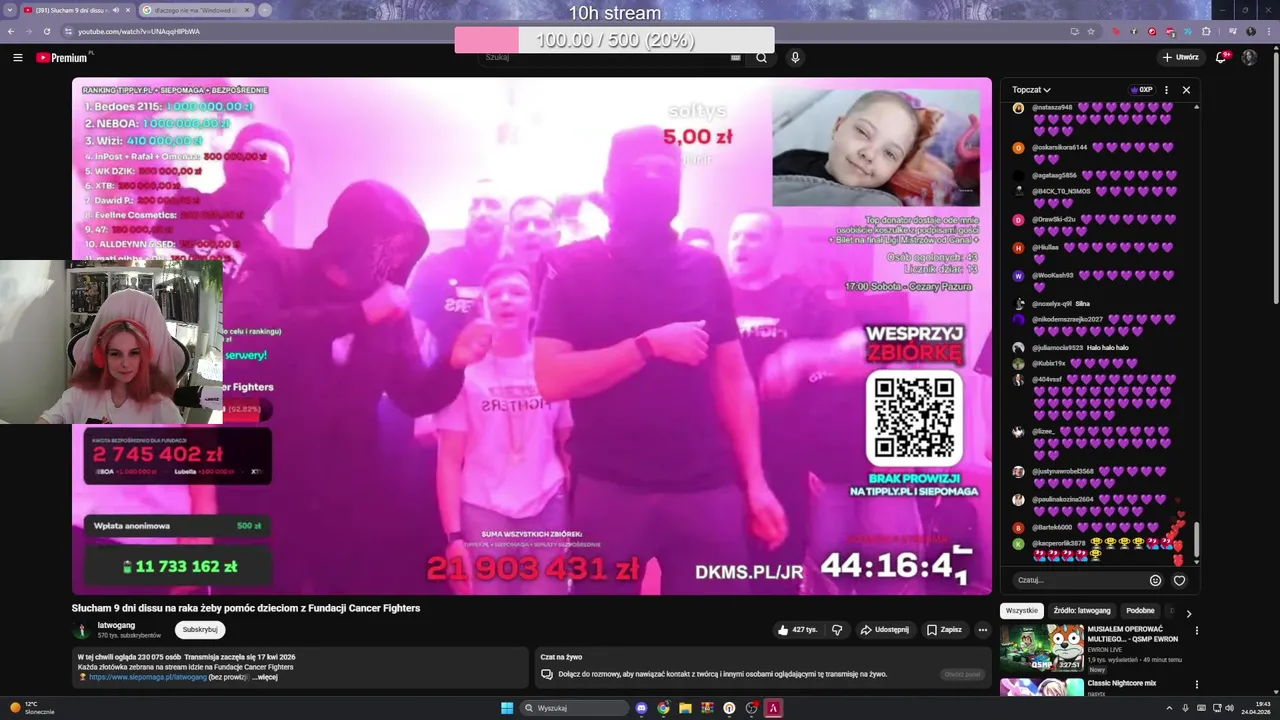Click the Otwórz panel button
Image resolution: width=1280 pixels, height=720 pixels.
[964, 674]
